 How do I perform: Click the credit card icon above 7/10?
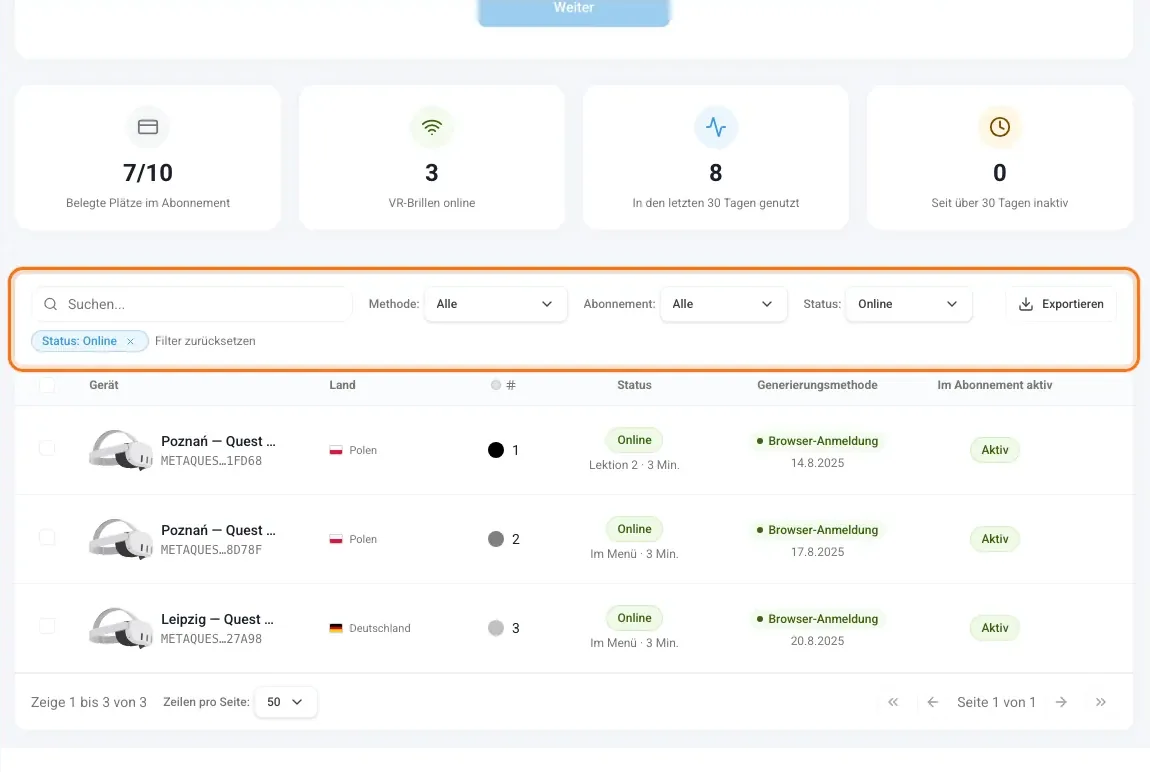pos(148,127)
